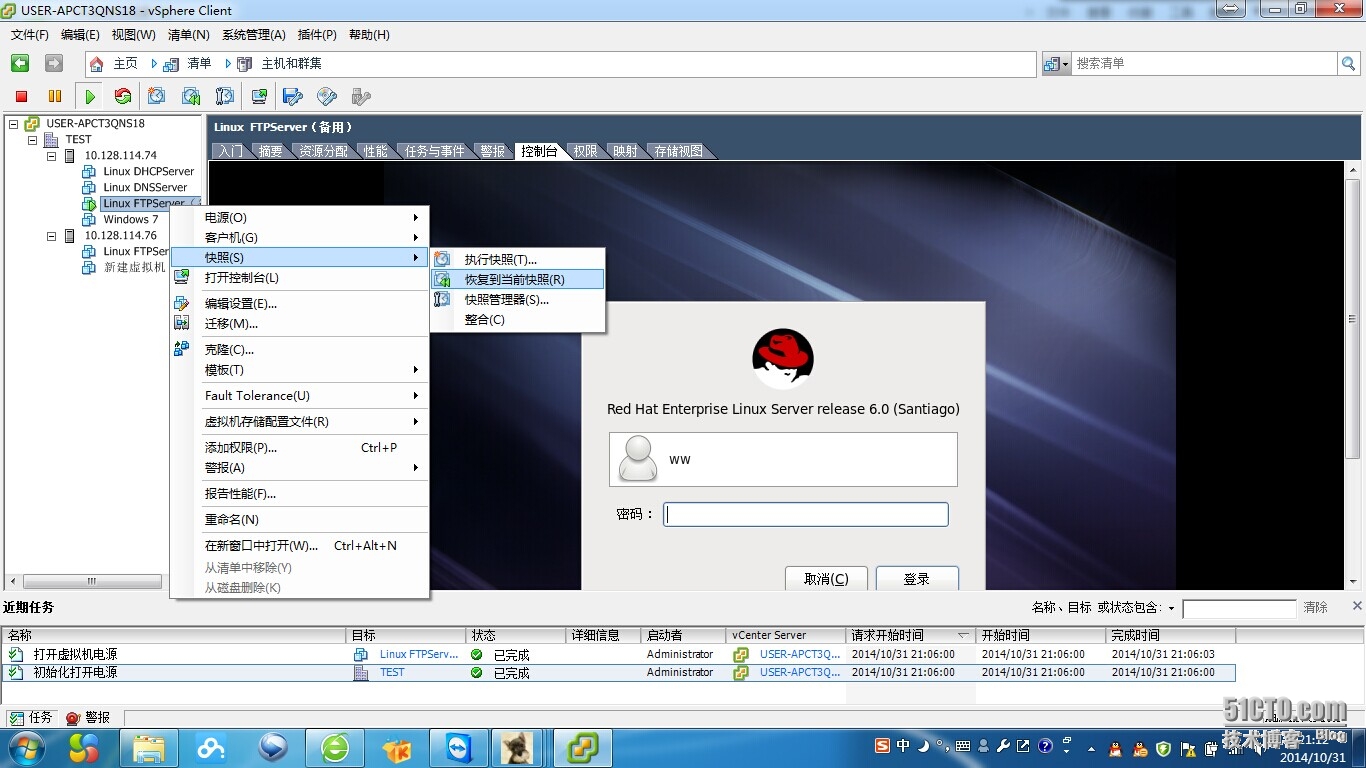Click the Alarms (警报) status bar icon
Image resolution: width=1366 pixels, height=768 pixels.
tap(73, 718)
